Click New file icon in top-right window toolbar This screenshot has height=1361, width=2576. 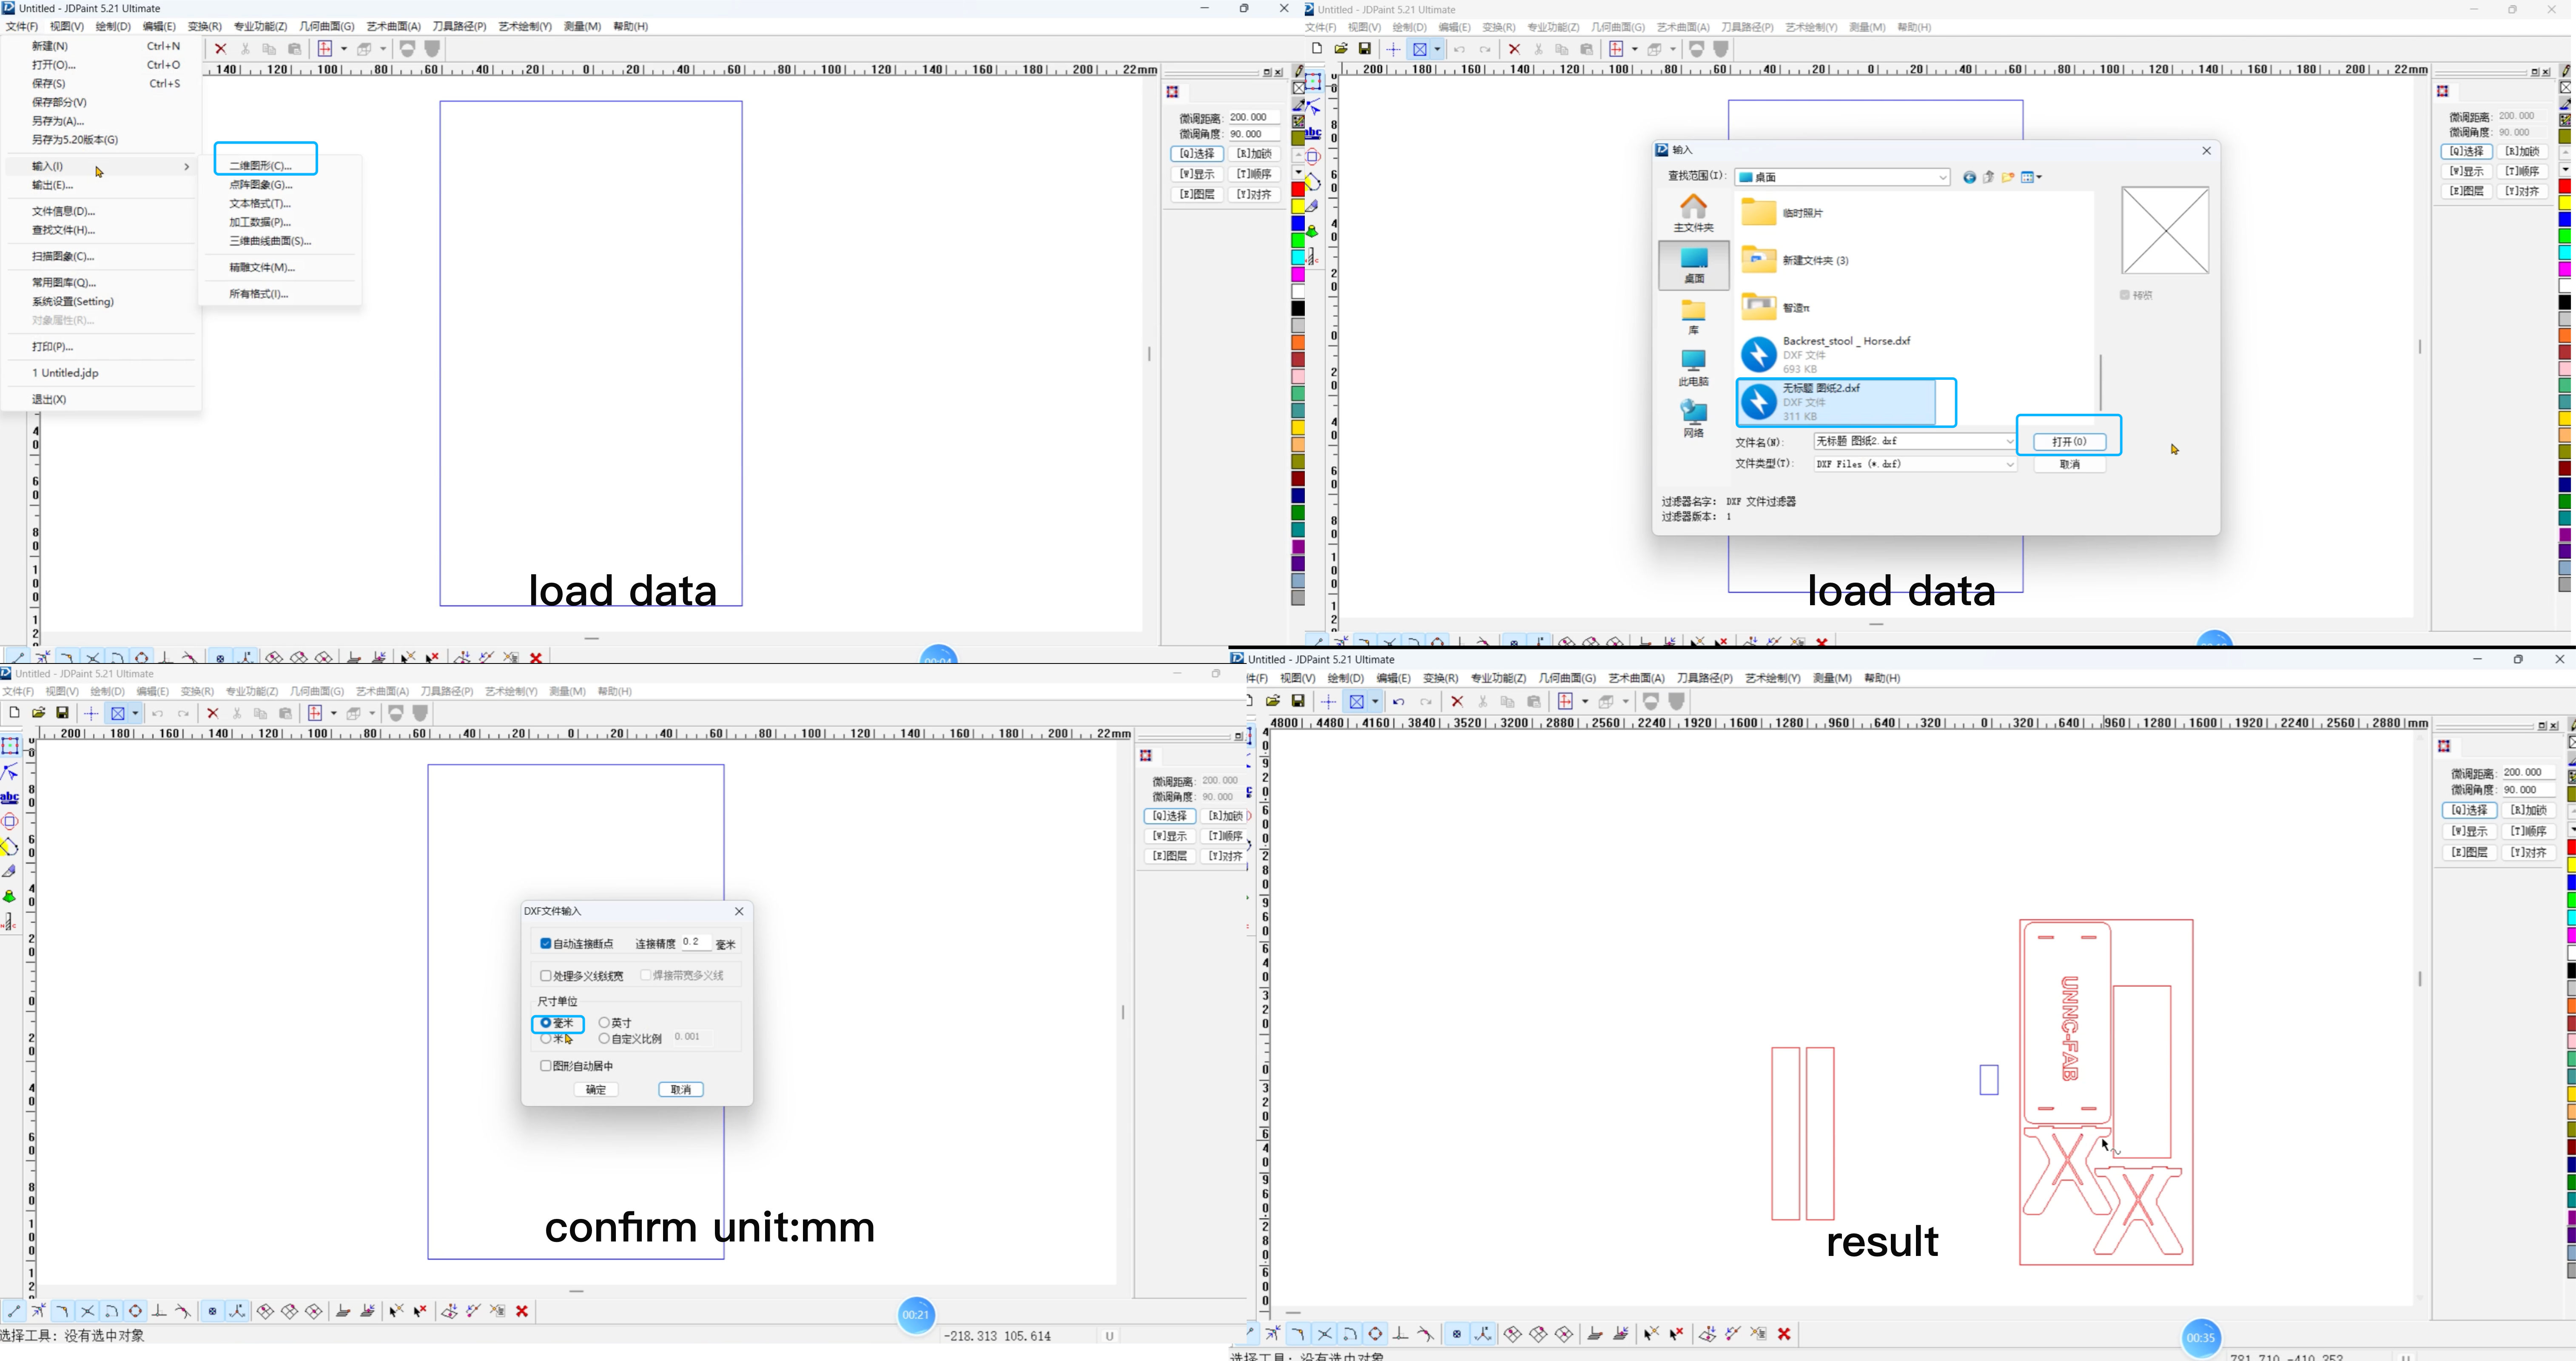(x=1317, y=49)
